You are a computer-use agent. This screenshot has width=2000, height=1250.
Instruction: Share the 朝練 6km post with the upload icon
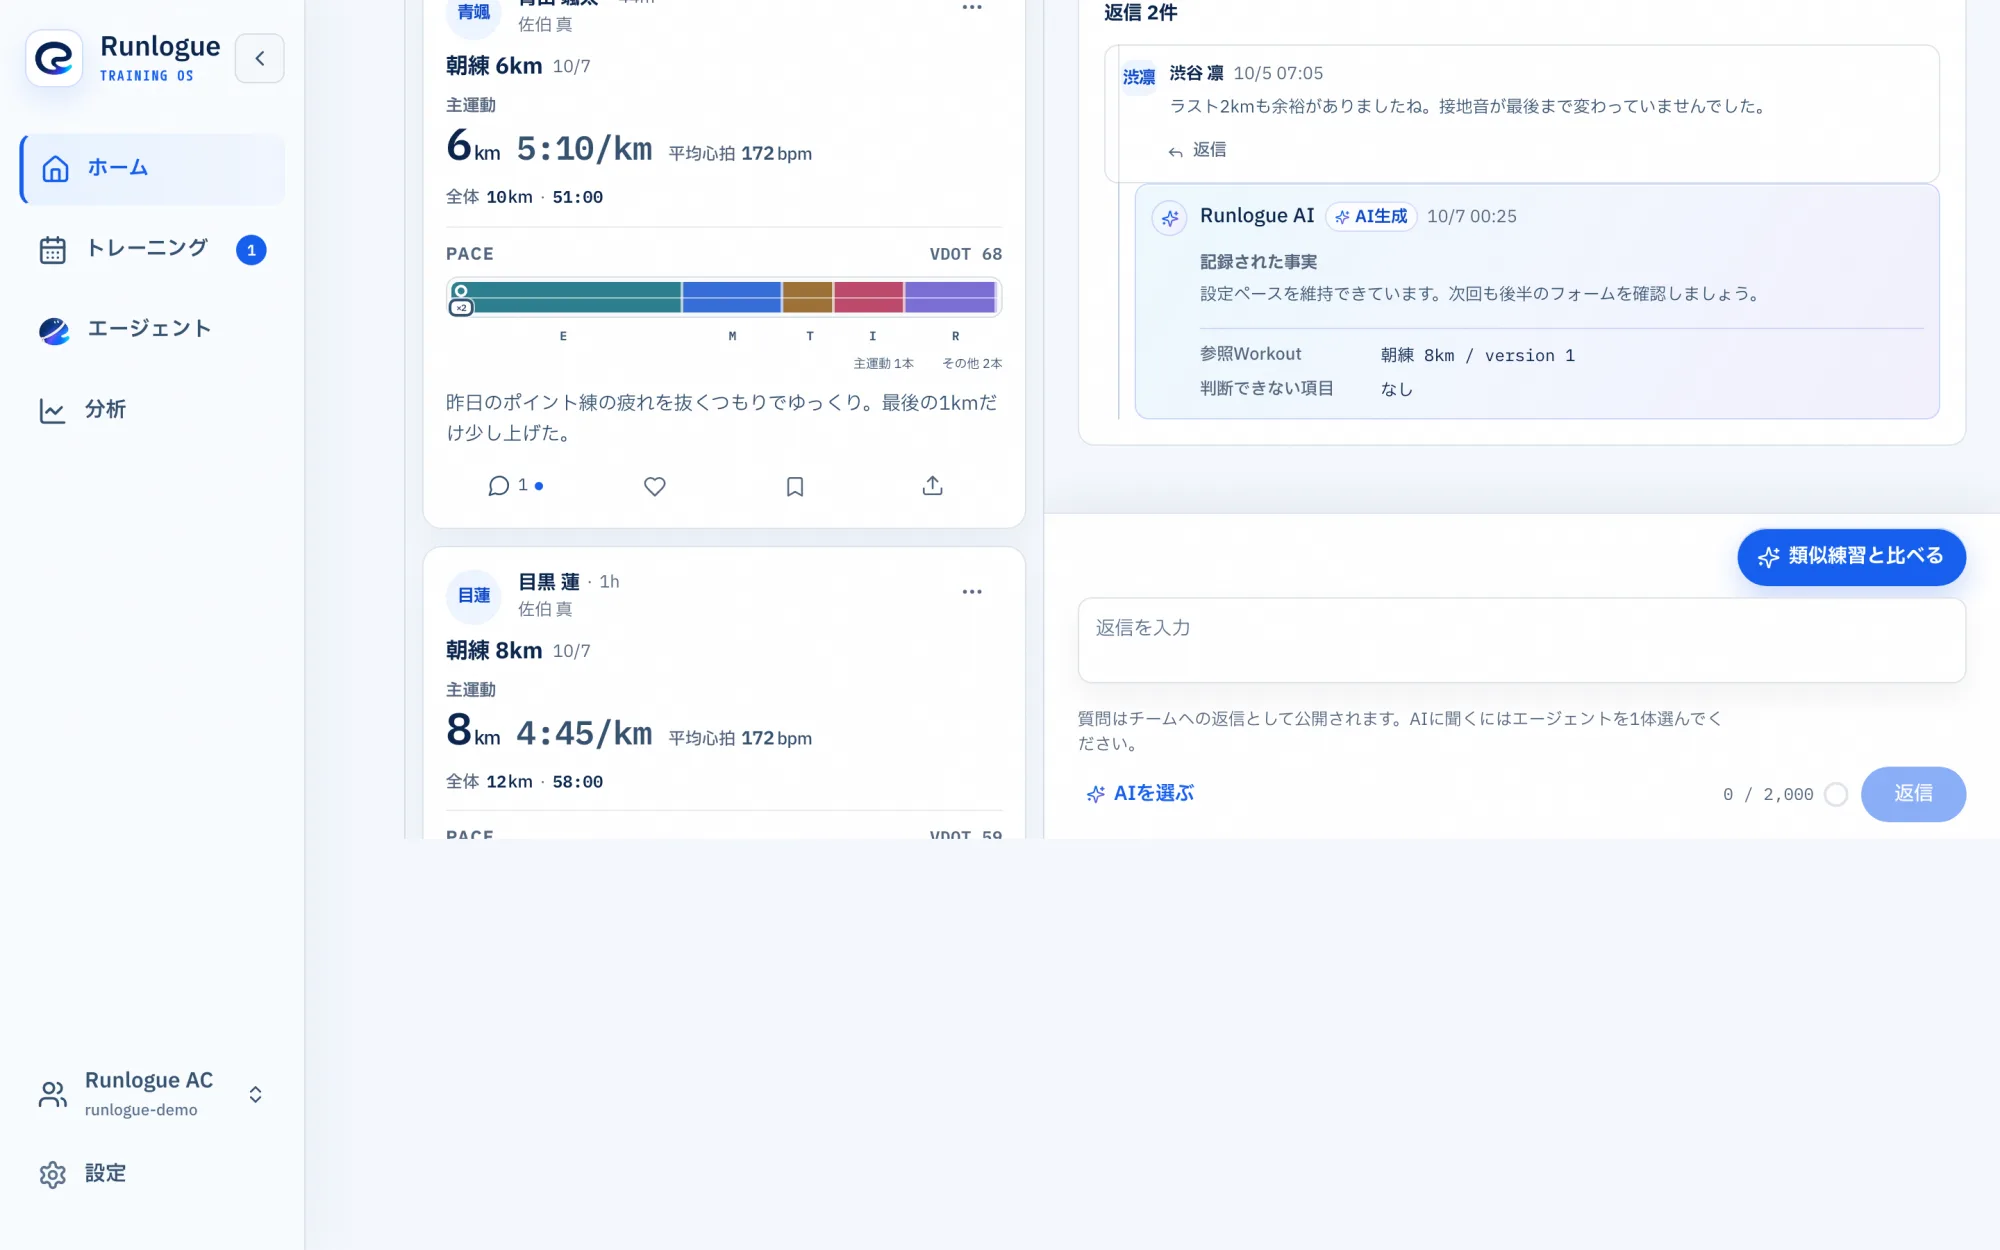click(933, 486)
